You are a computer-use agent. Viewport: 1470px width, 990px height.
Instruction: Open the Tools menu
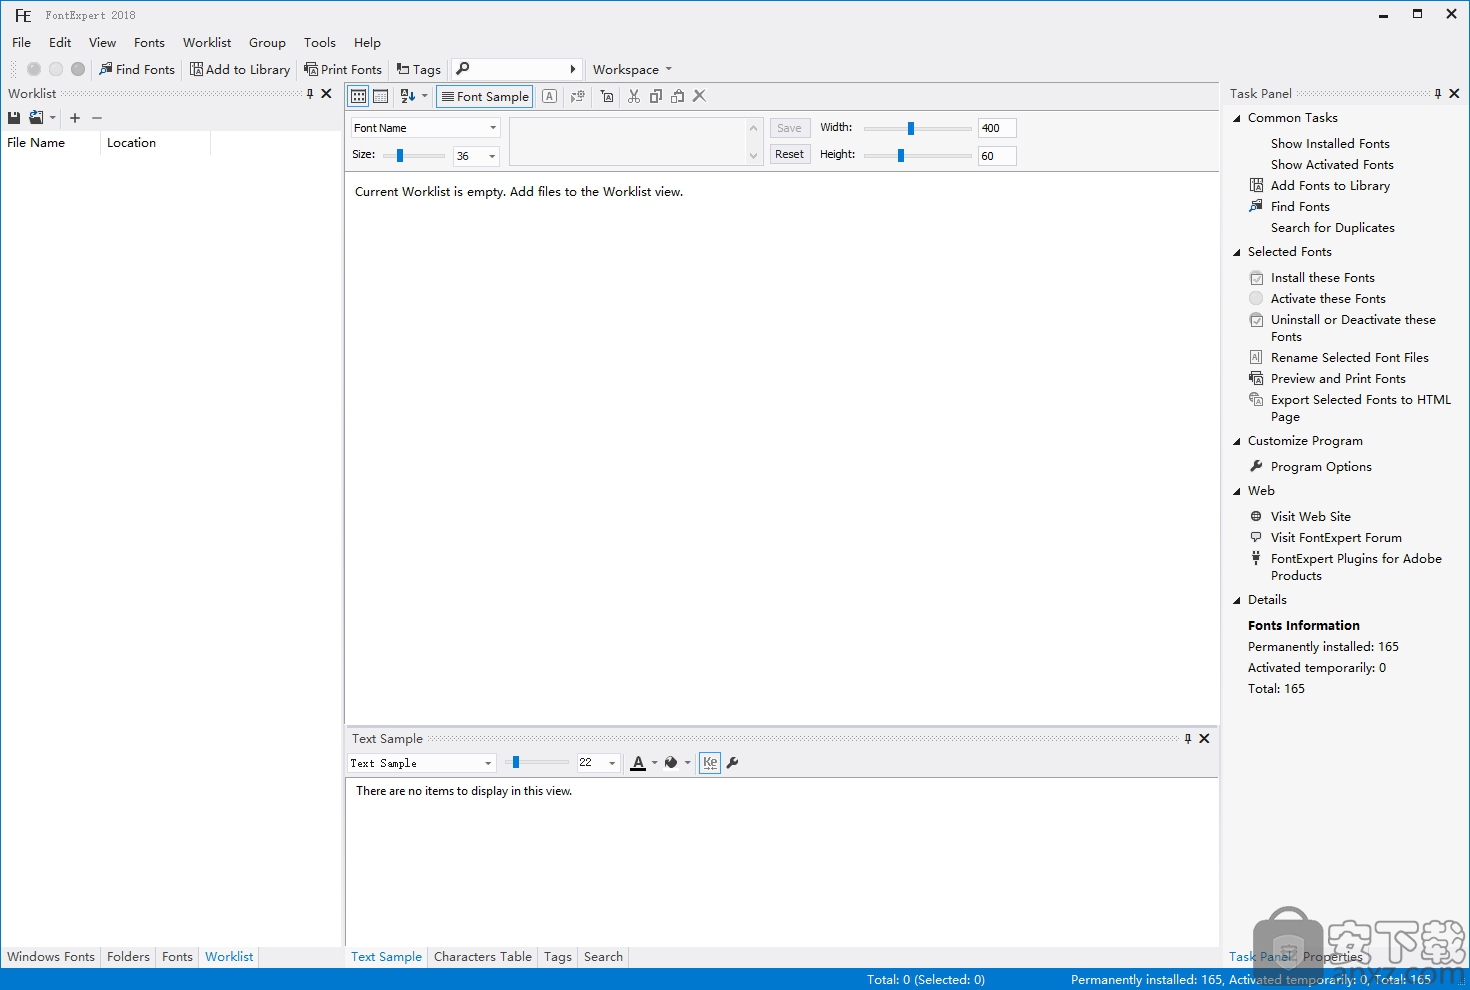[x=320, y=42]
